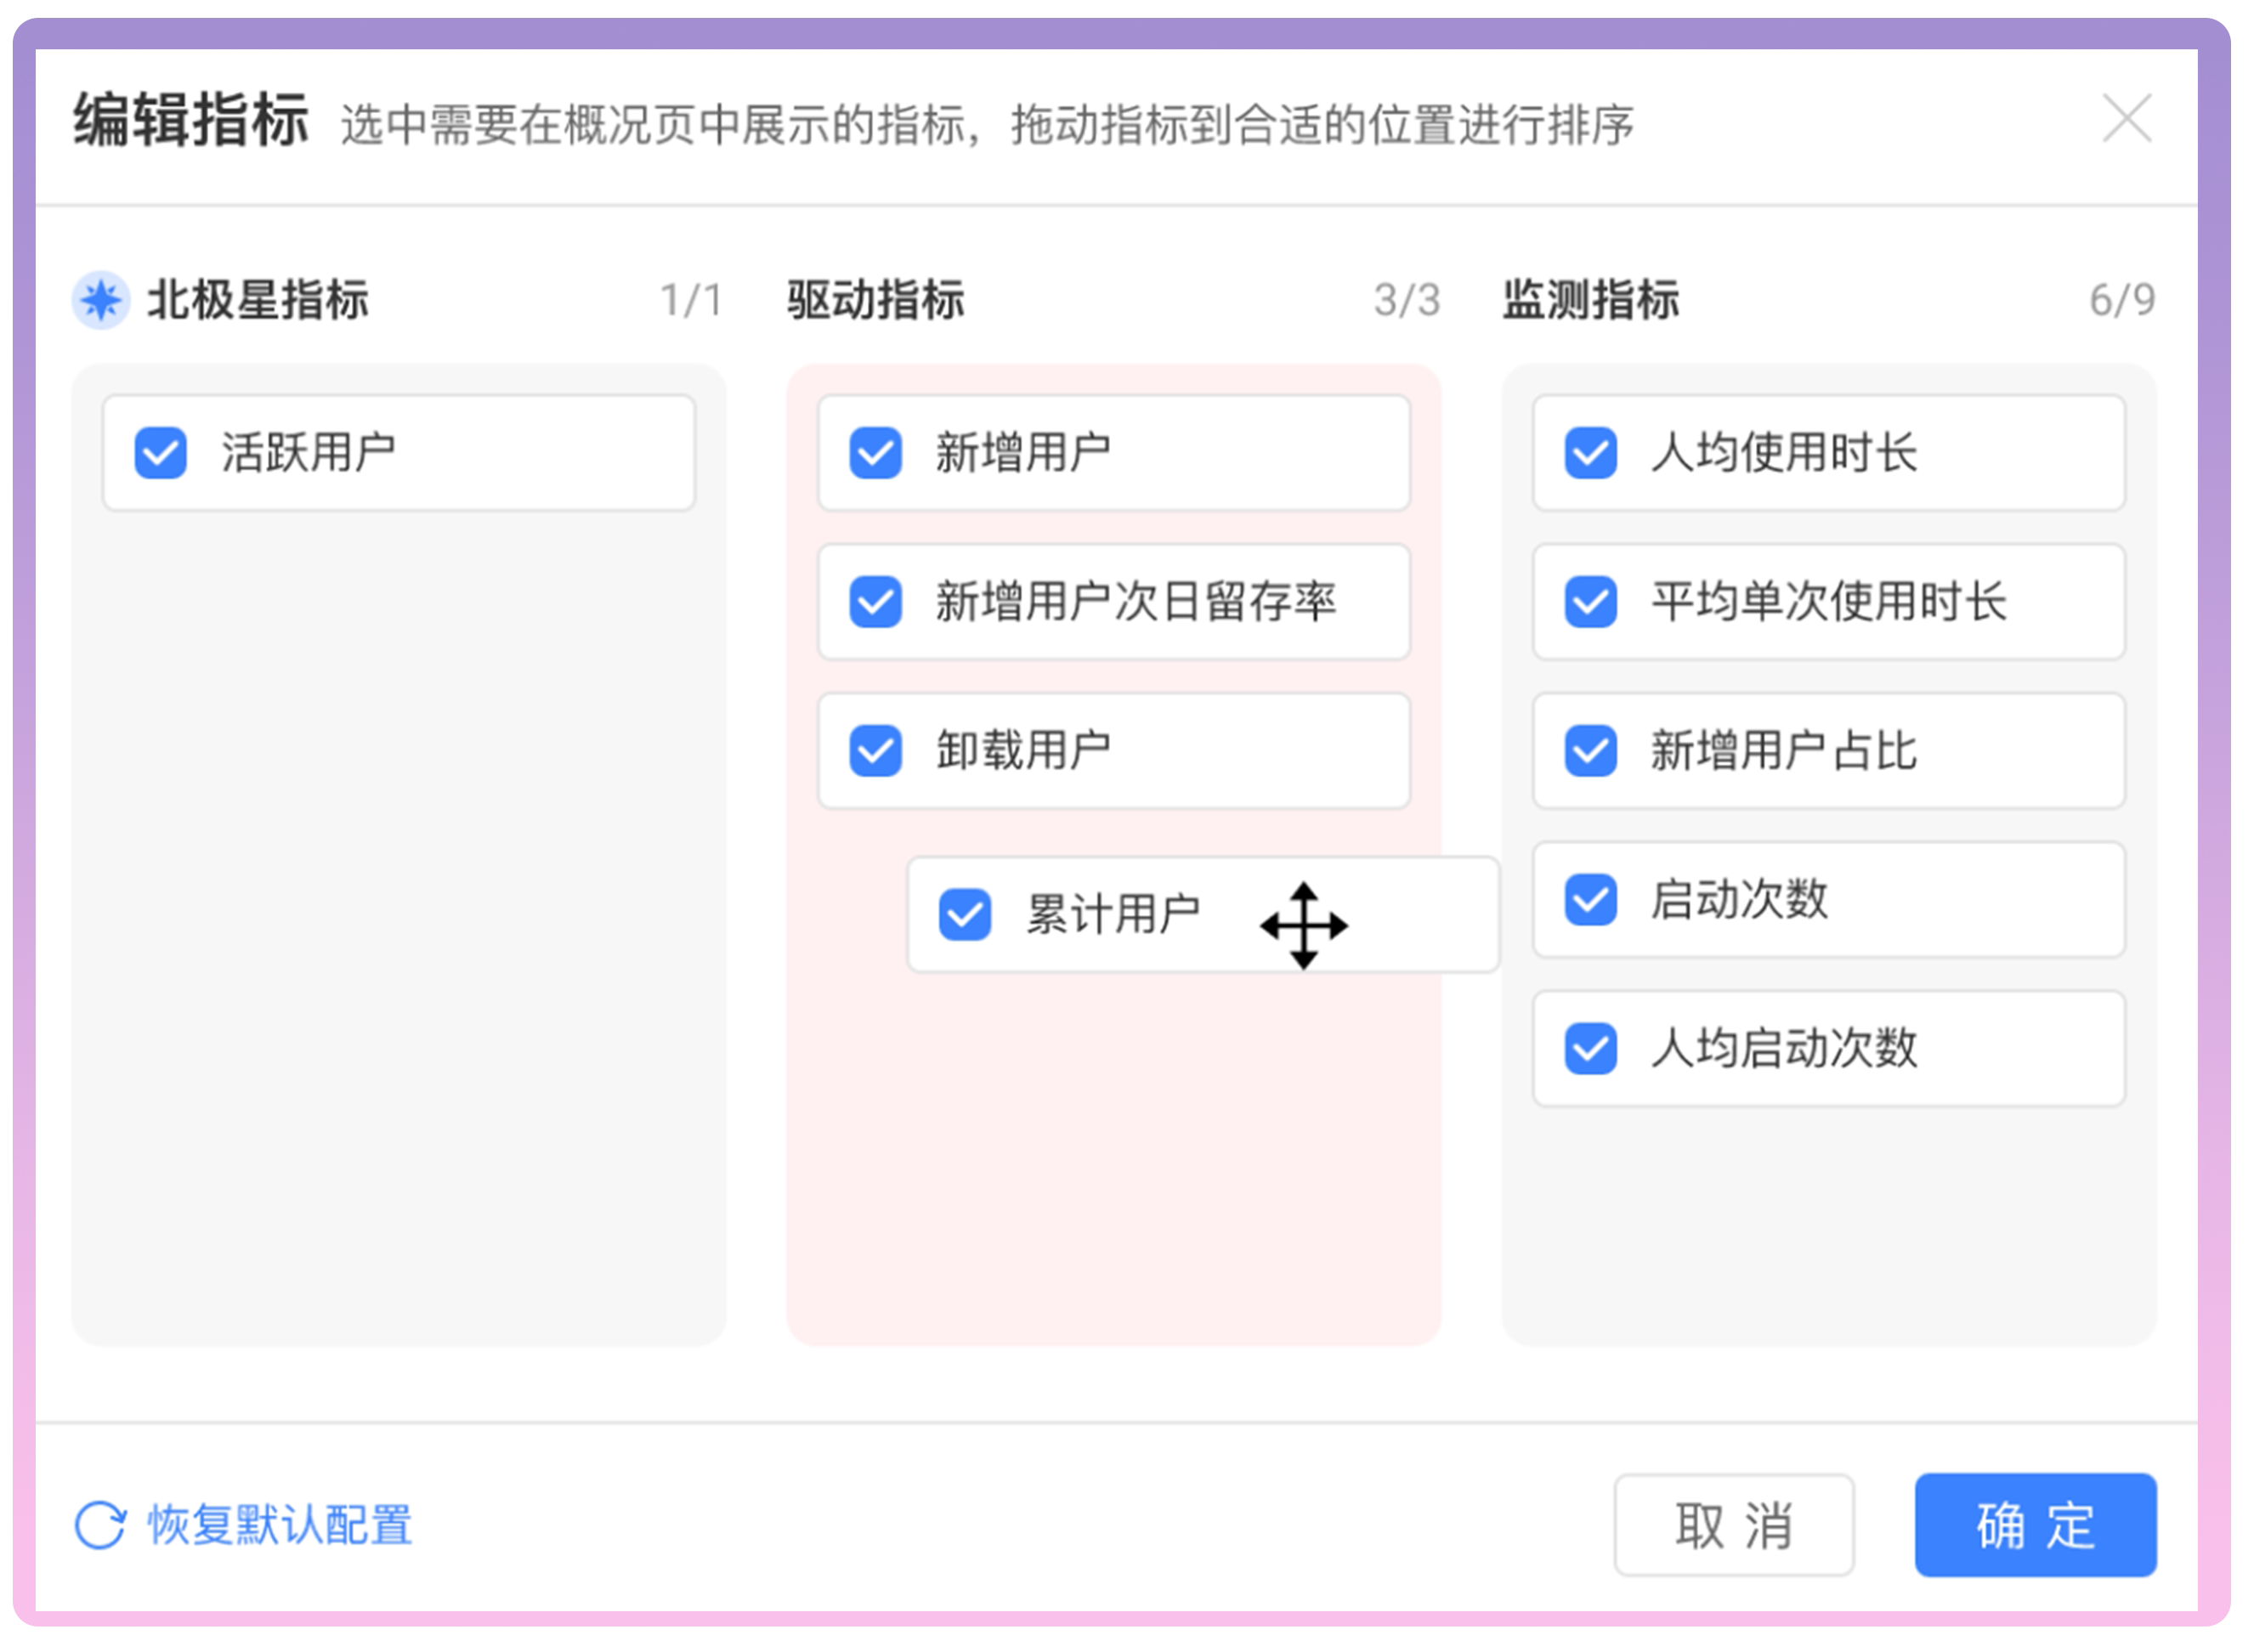Viewport: 2254px width, 1652px height.
Task: Deselect the 人均使用时长 checkbox
Action: click(x=1591, y=453)
